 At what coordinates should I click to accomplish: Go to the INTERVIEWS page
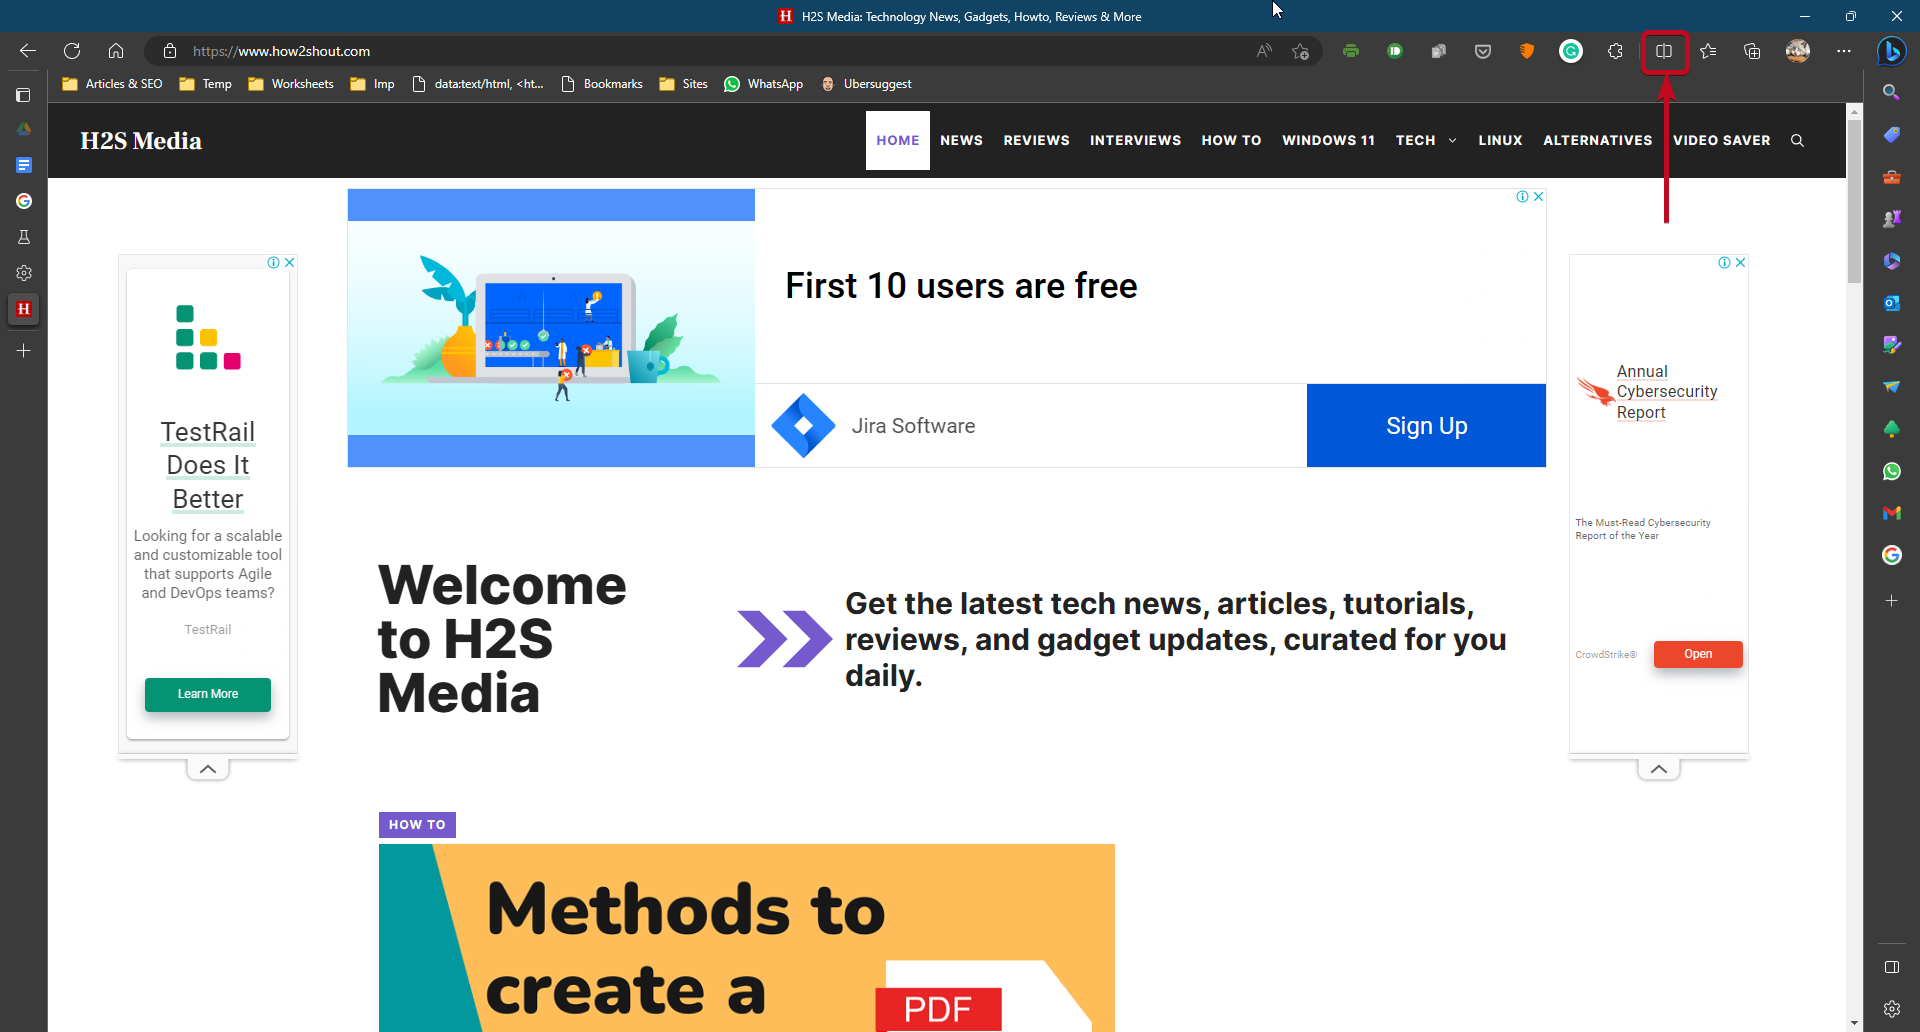[1135, 140]
